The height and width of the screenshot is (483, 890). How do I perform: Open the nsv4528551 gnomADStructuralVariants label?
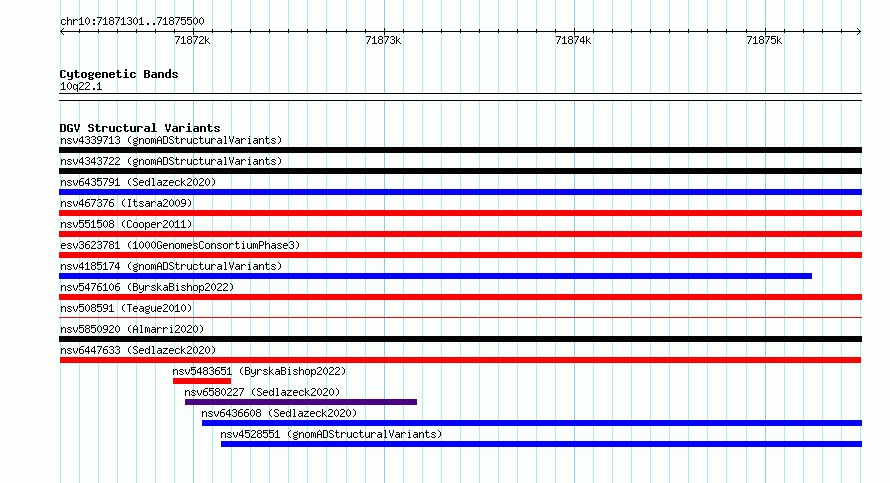[331, 434]
